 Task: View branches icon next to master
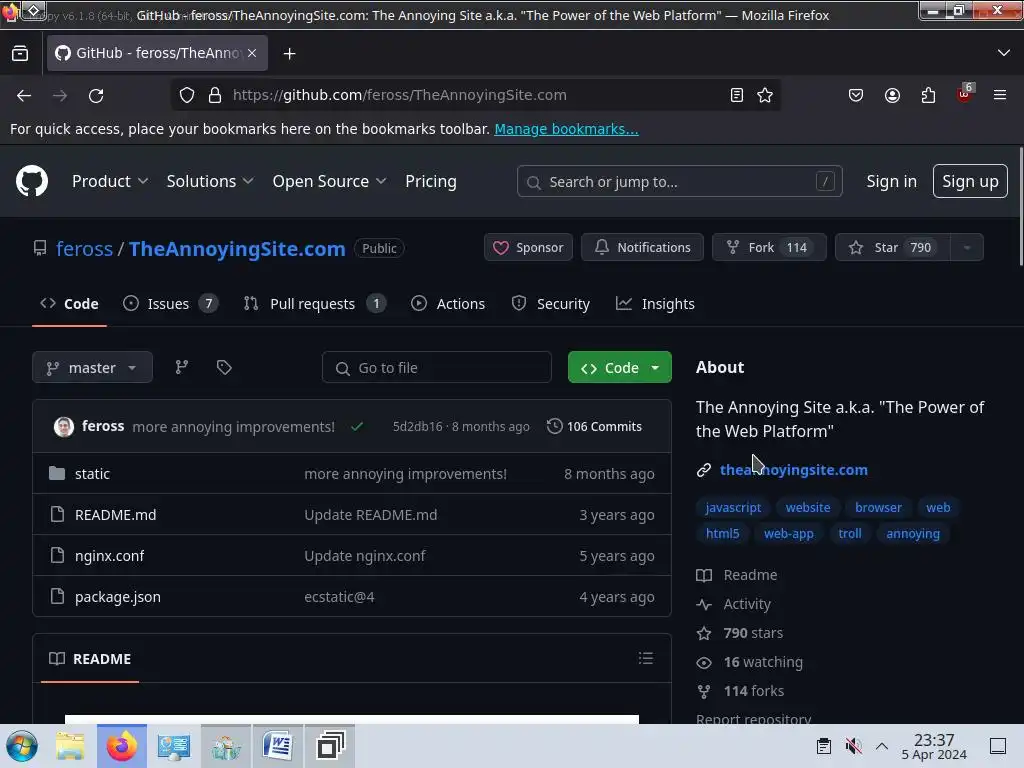[182, 367]
